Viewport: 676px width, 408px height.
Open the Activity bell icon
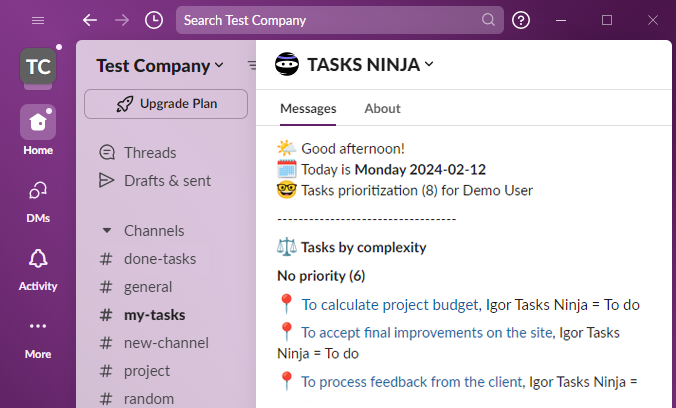pos(38,259)
